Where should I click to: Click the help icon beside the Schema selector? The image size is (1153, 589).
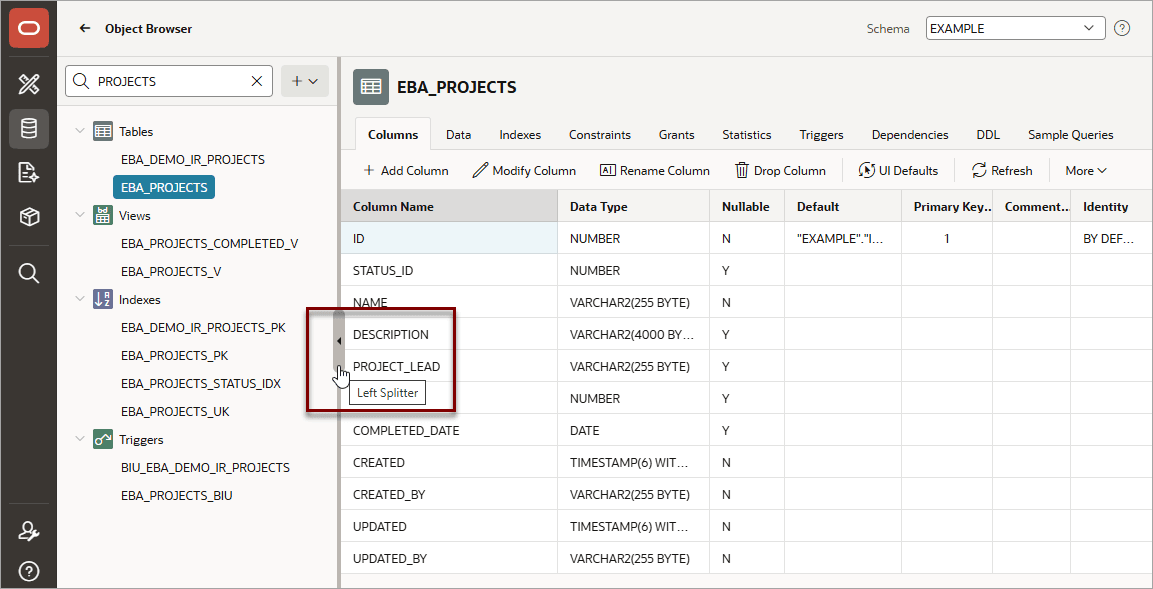[1121, 29]
